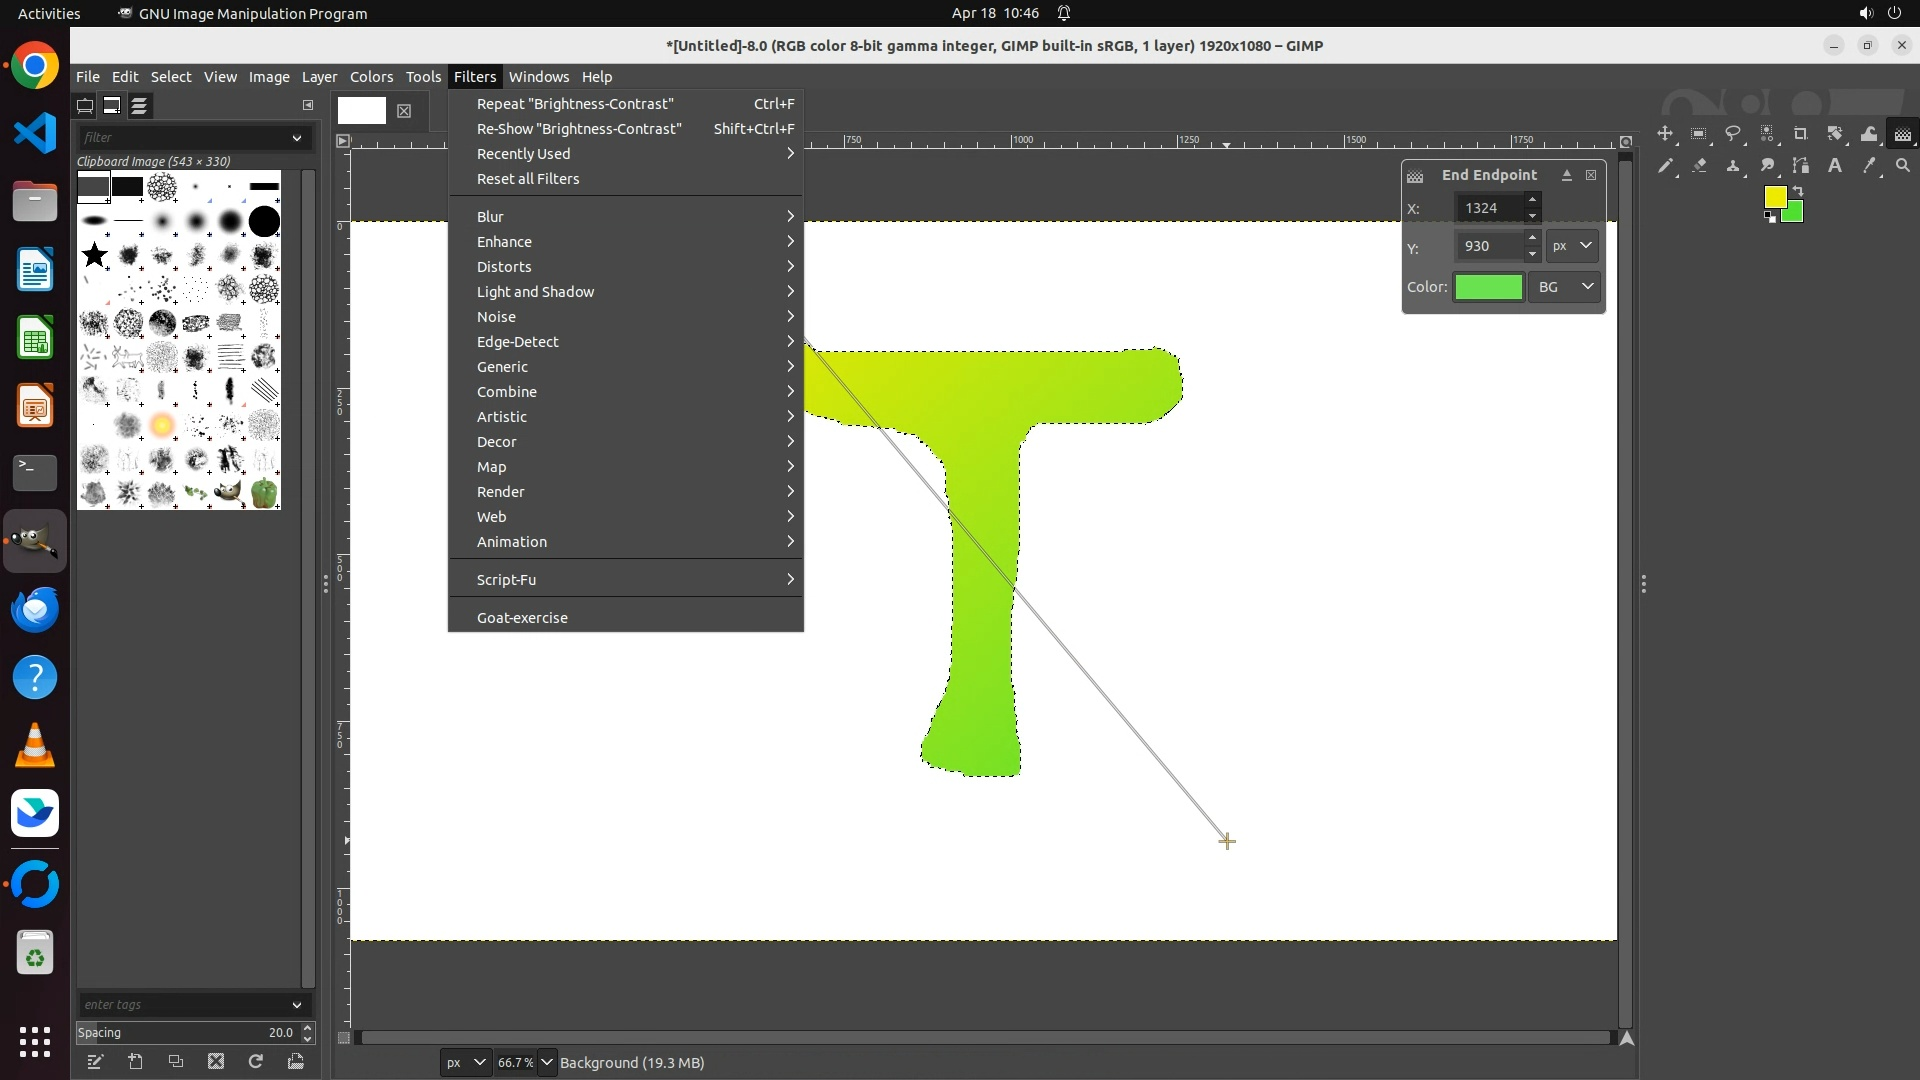Screen dimensions: 1920x1080
Task: Select the Color Picker eyedropper tool
Action: tap(1868, 166)
